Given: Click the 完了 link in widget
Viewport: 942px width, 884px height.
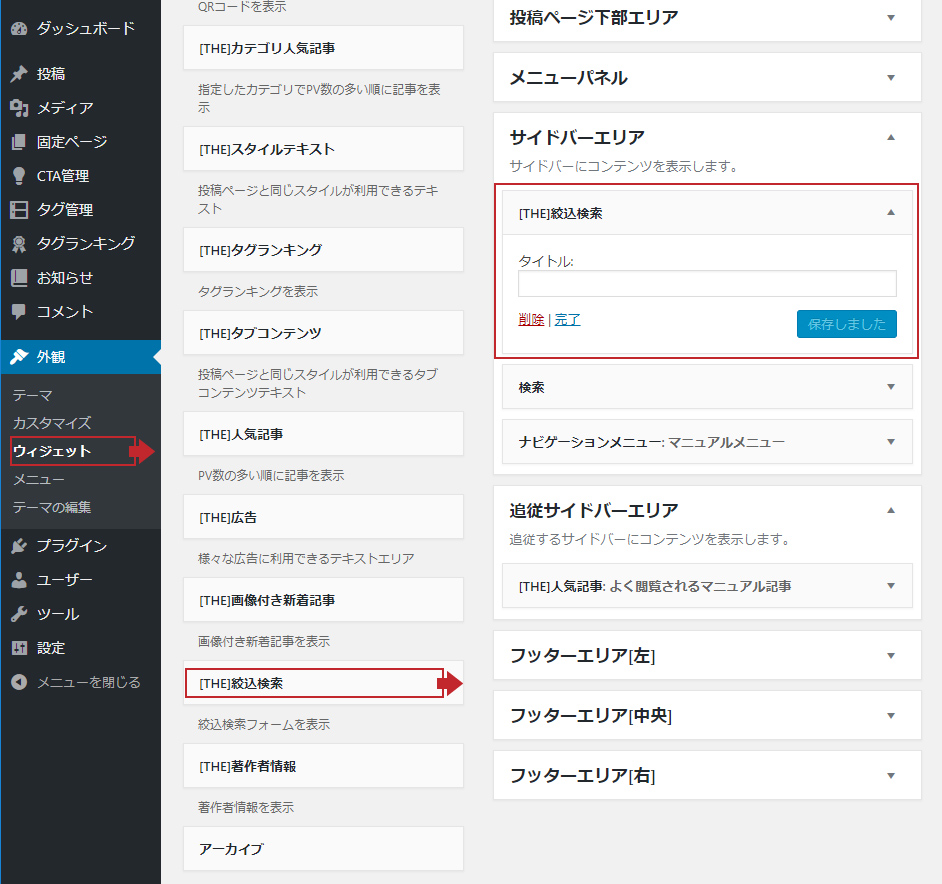Looking at the screenshot, I should (x=568, y=320).
